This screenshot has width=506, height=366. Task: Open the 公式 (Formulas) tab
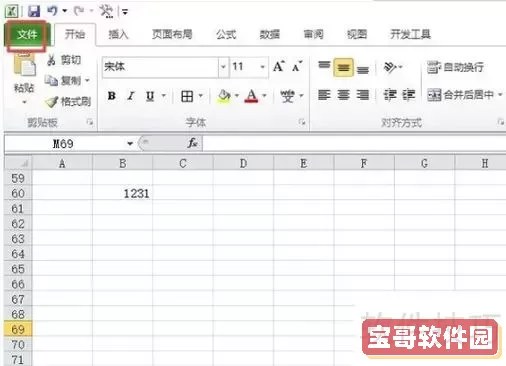[x=226, y=34]
